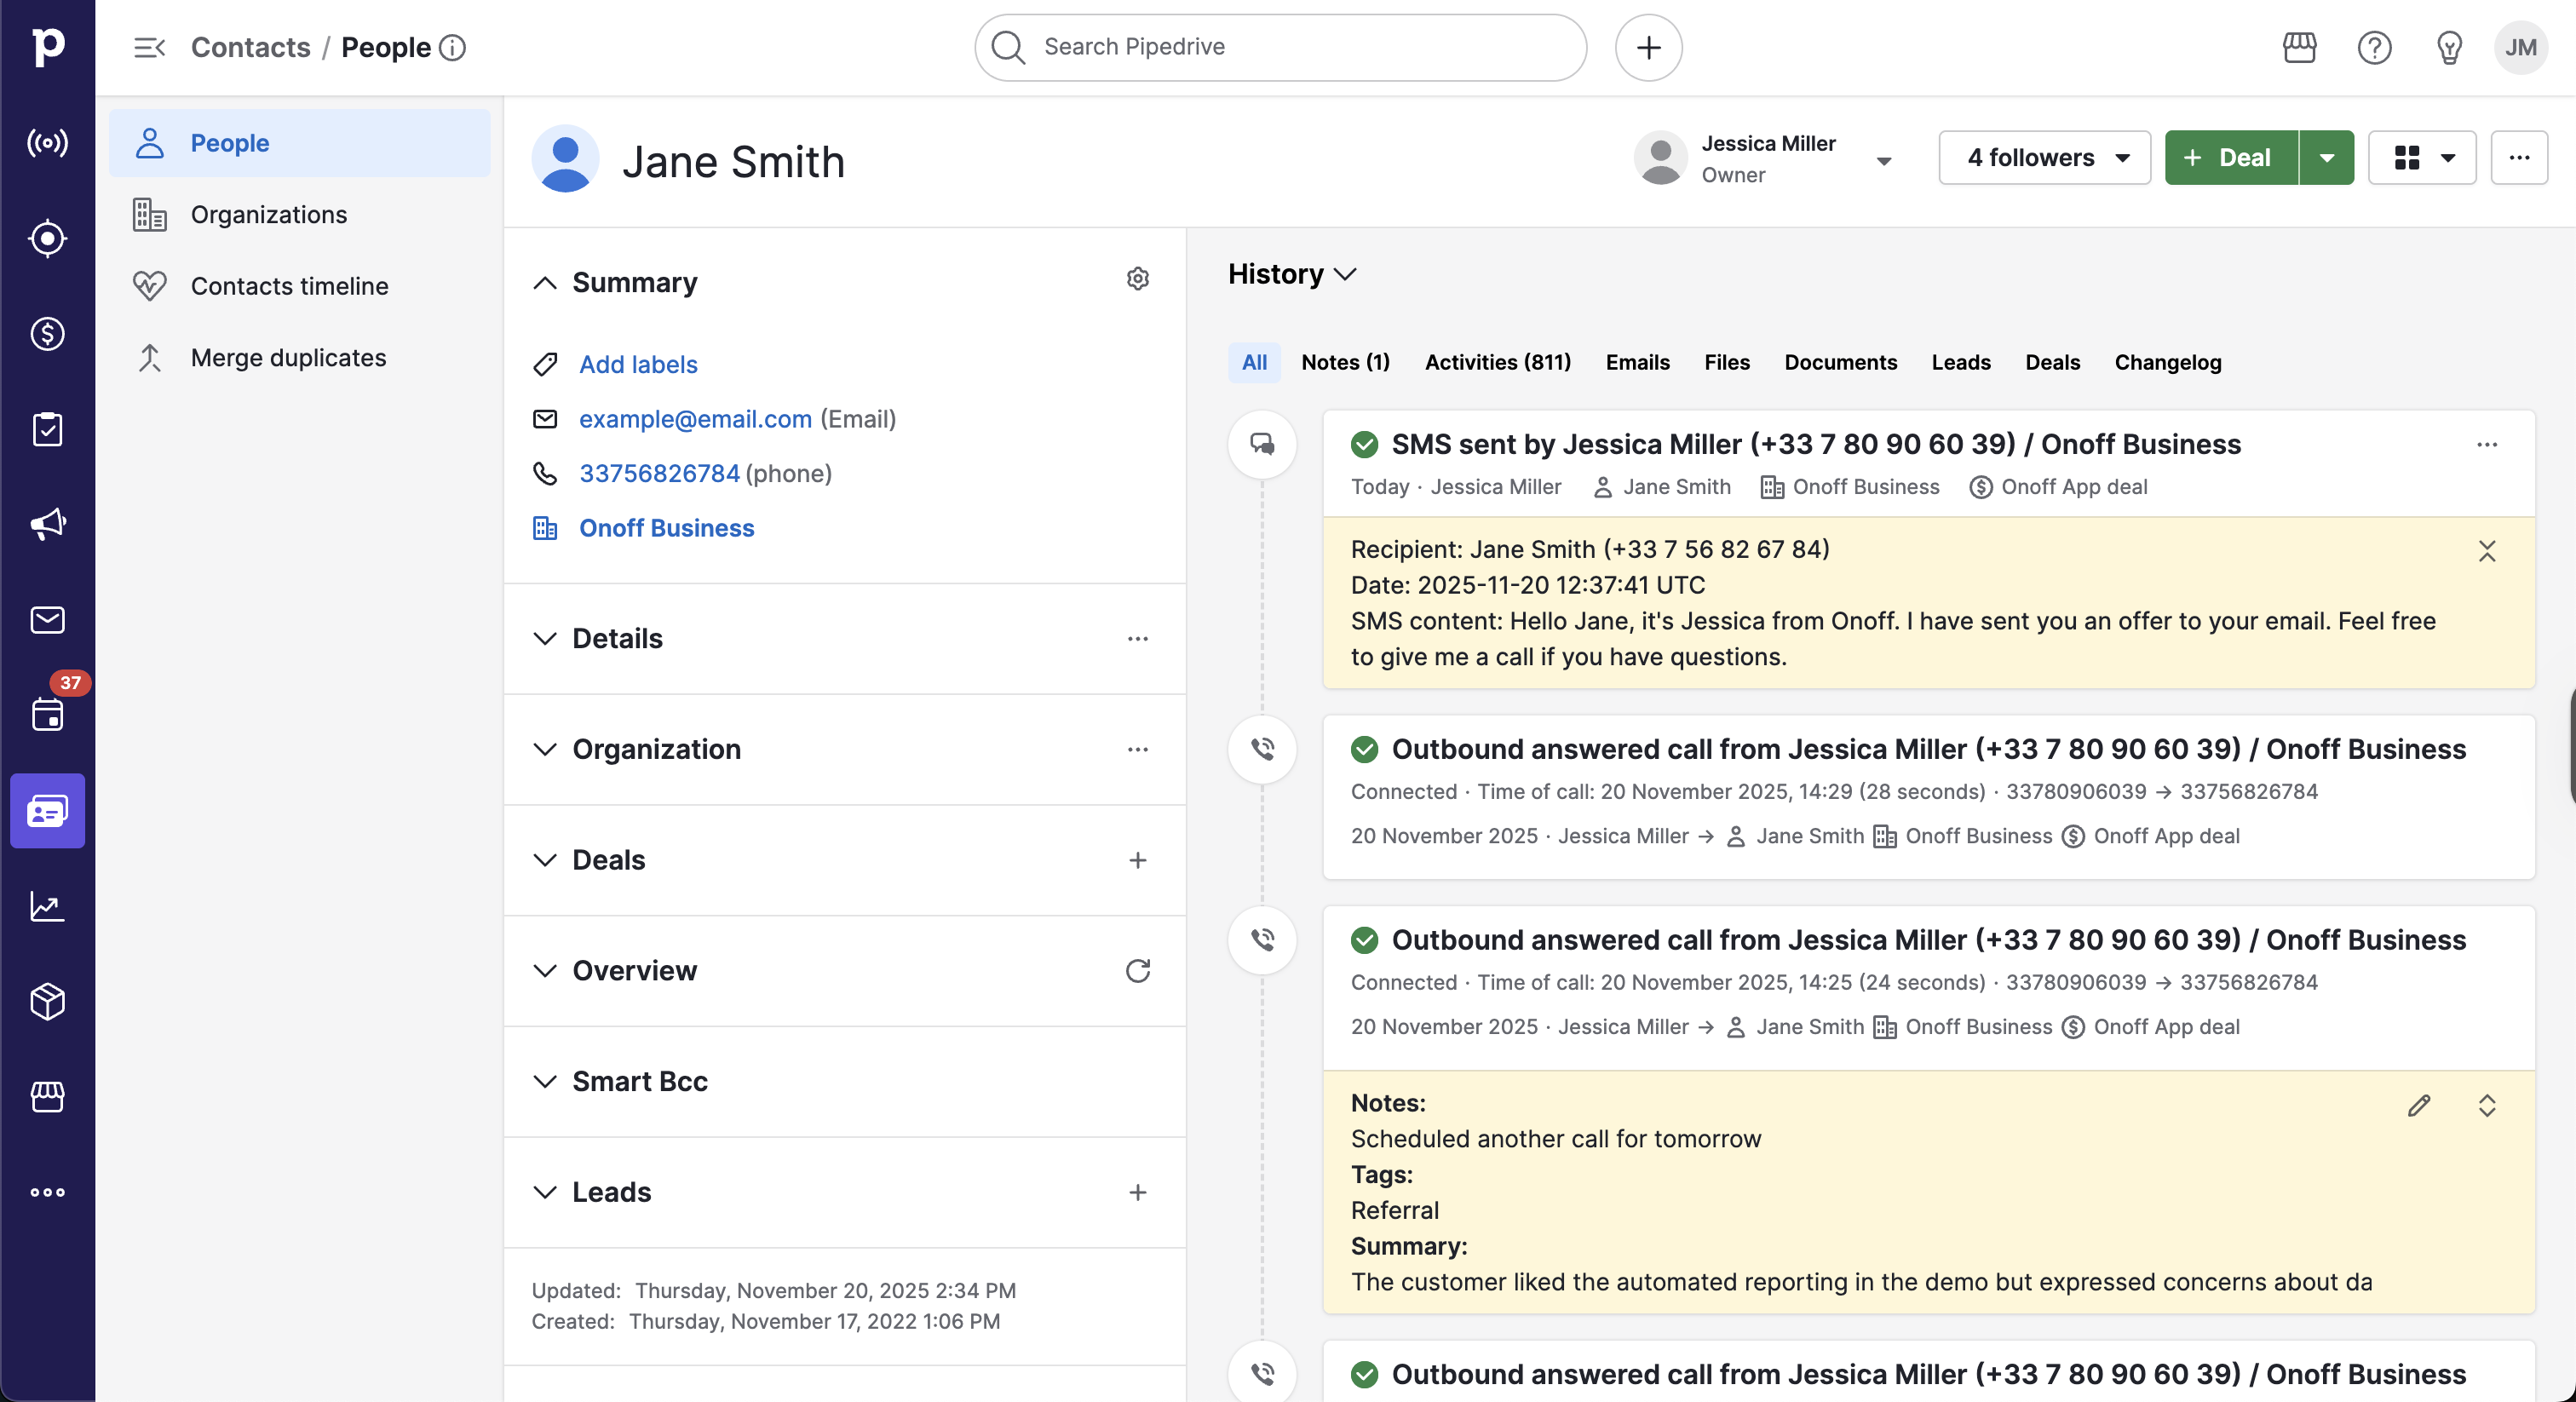Open Projects clipboard check icon in sidebar
Image resolution: width=2576 pixels, height=1402 pixels.
(47, 429)
